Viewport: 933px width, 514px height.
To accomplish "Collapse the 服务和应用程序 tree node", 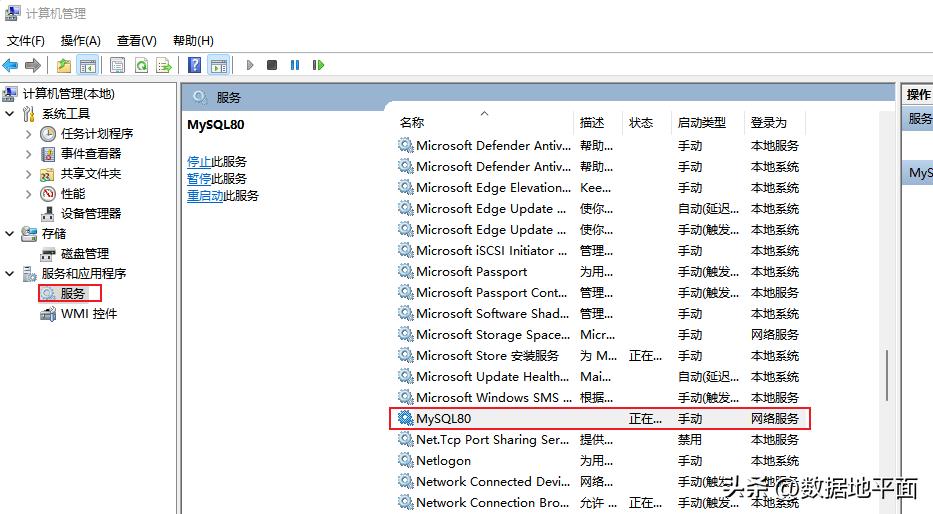I will tap(10, 273).
